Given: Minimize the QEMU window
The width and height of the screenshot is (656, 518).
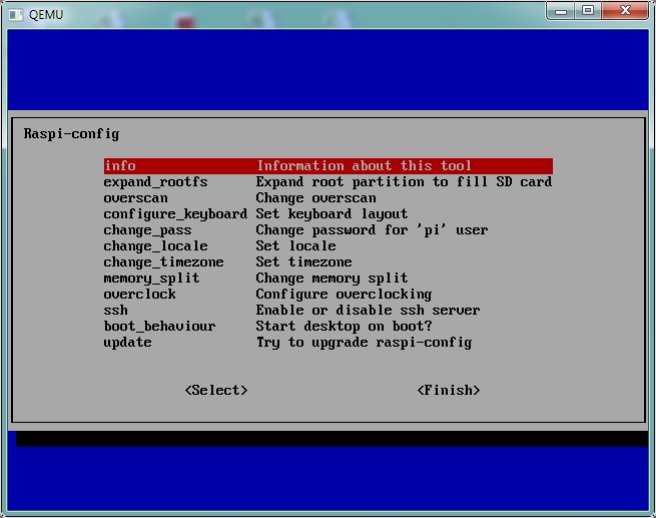Looking at the screenshot, I should pyautogui.click(x=561, y=10).
